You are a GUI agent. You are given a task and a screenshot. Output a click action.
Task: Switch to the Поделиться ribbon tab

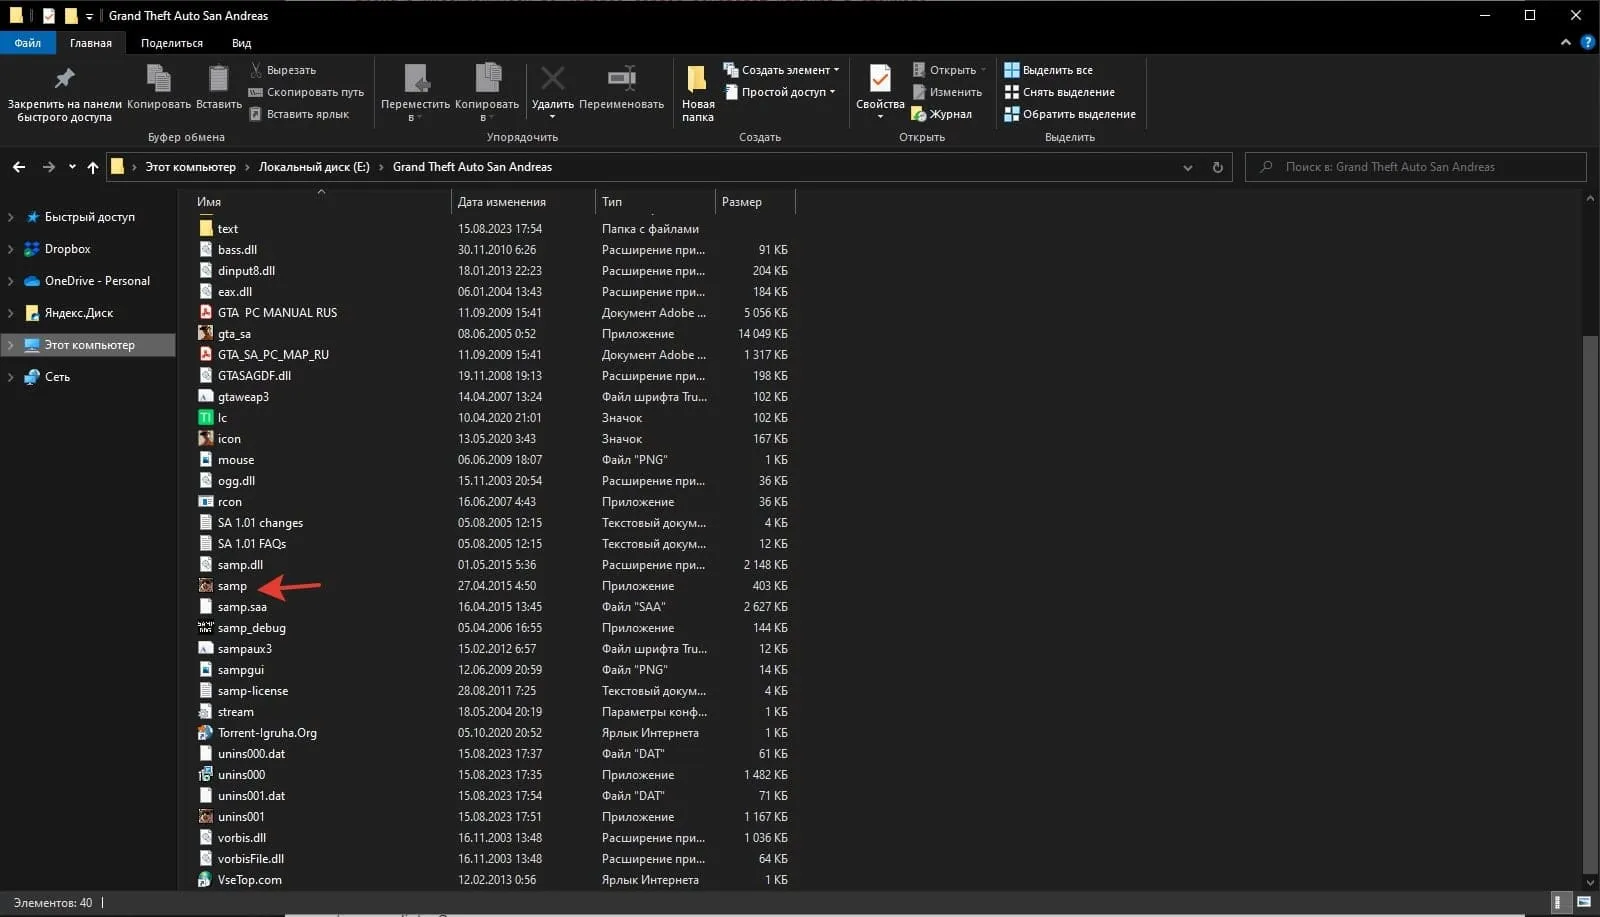coord(172,43)
